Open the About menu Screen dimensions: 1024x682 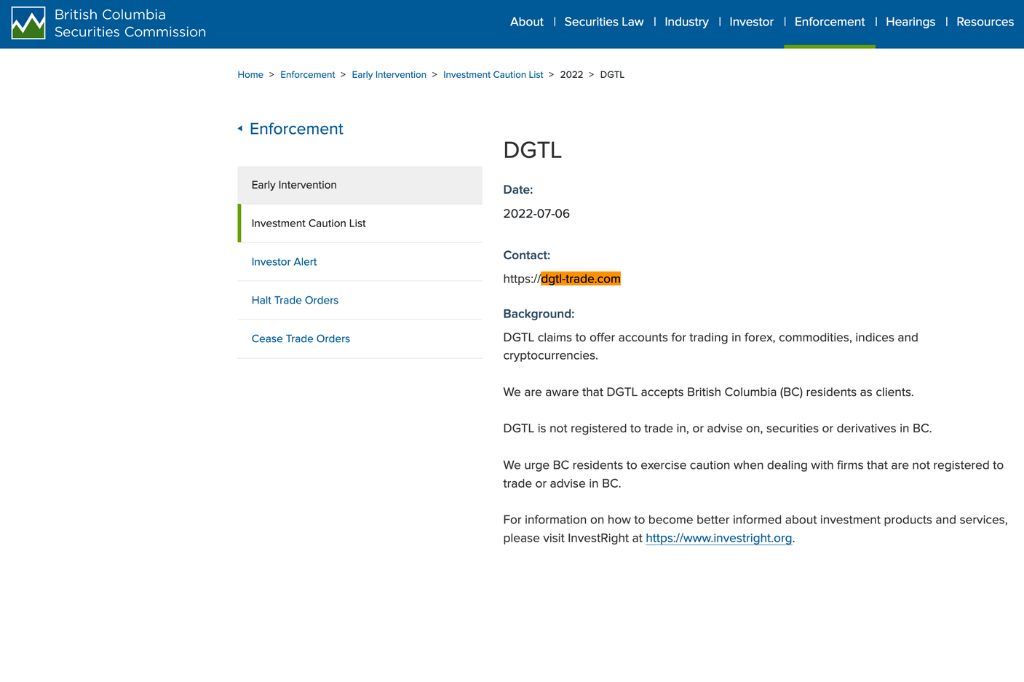click(x=526, y=22)
